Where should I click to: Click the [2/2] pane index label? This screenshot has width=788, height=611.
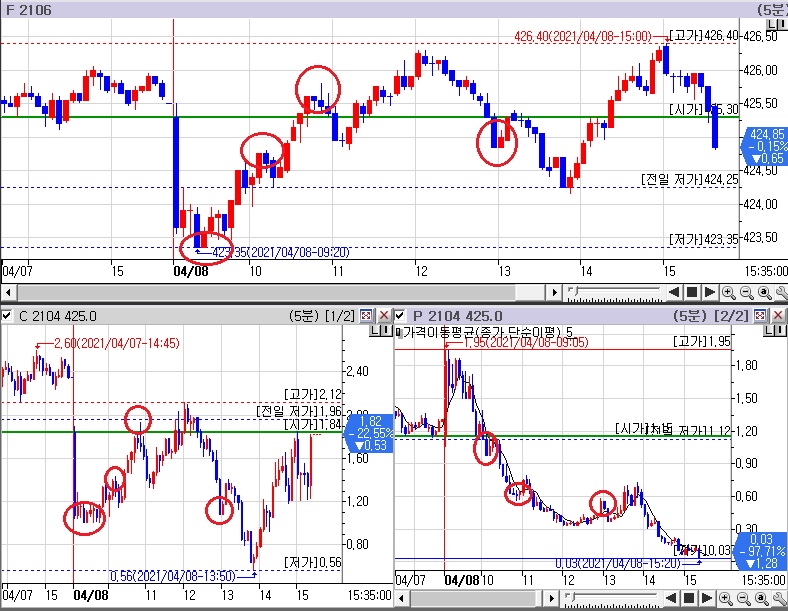(x=733, y=316)
